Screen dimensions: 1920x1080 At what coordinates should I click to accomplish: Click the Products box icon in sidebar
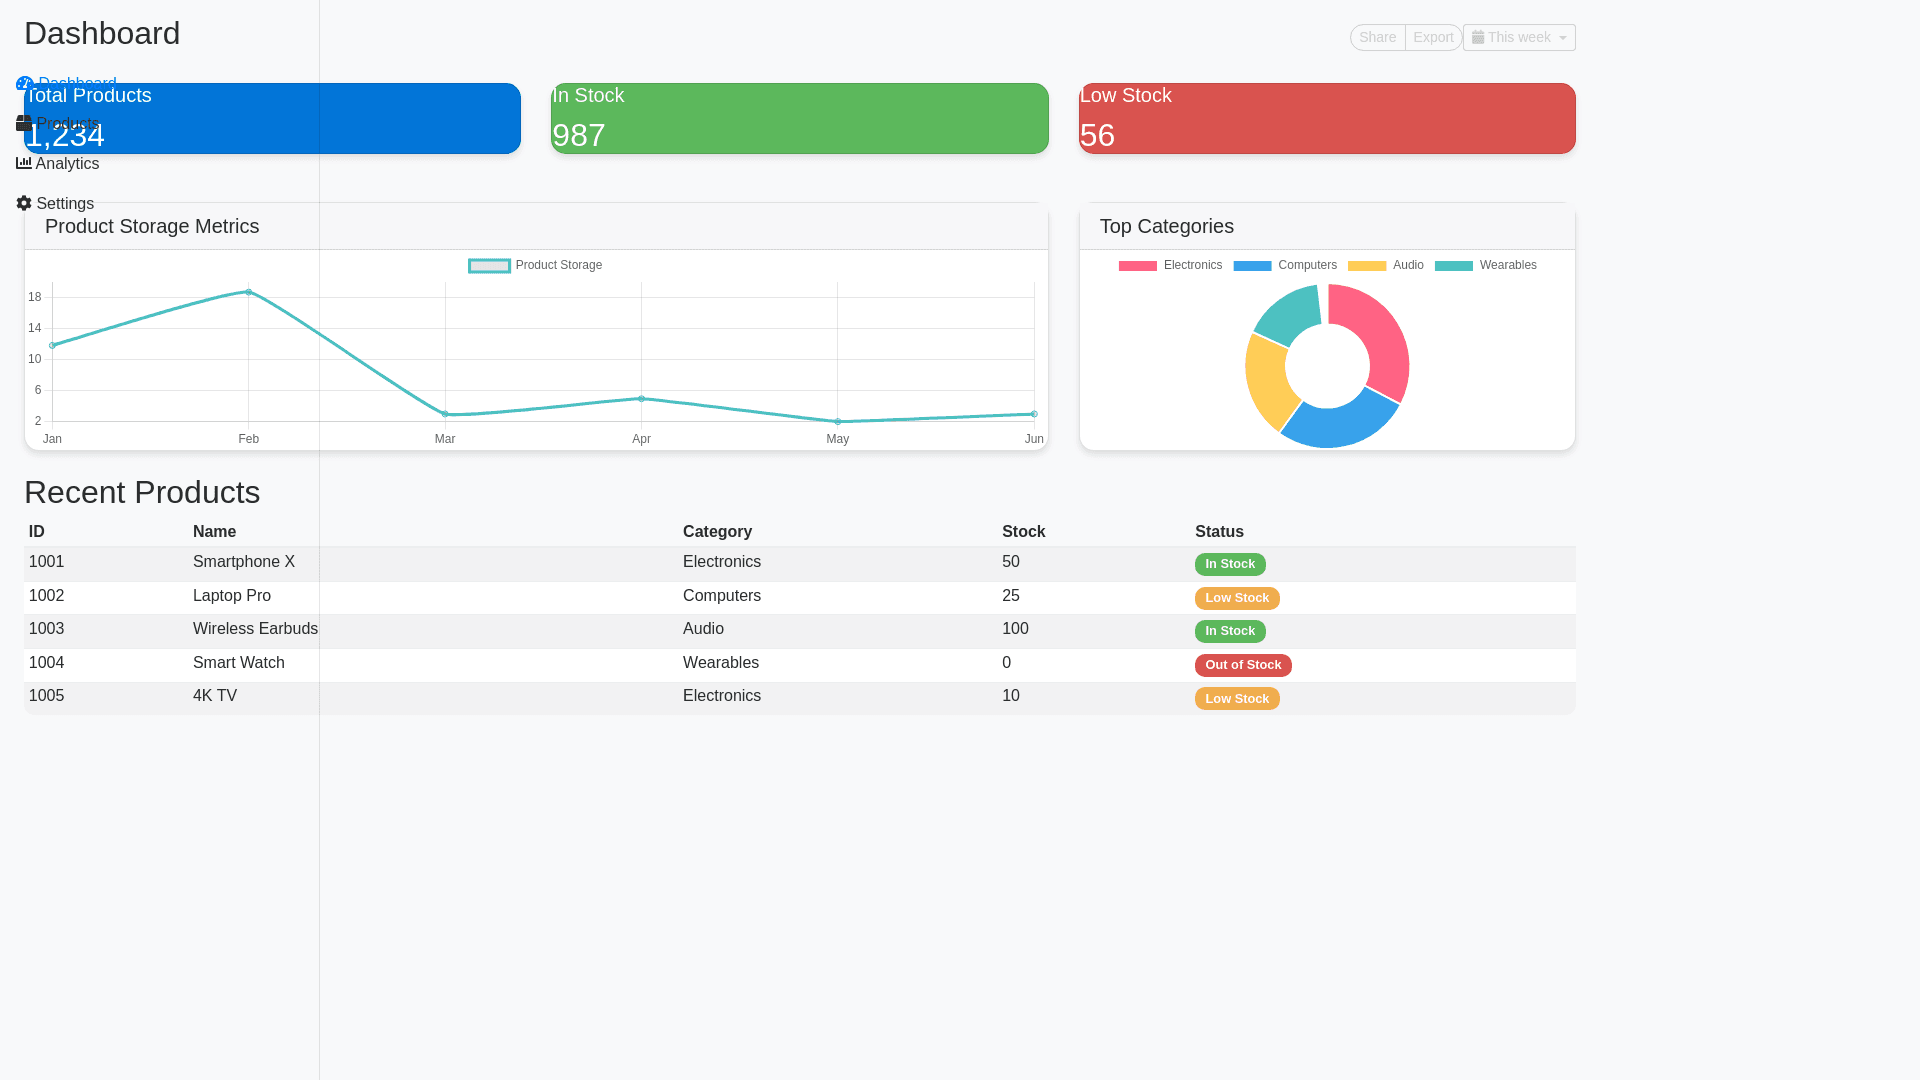coord(24,123)
